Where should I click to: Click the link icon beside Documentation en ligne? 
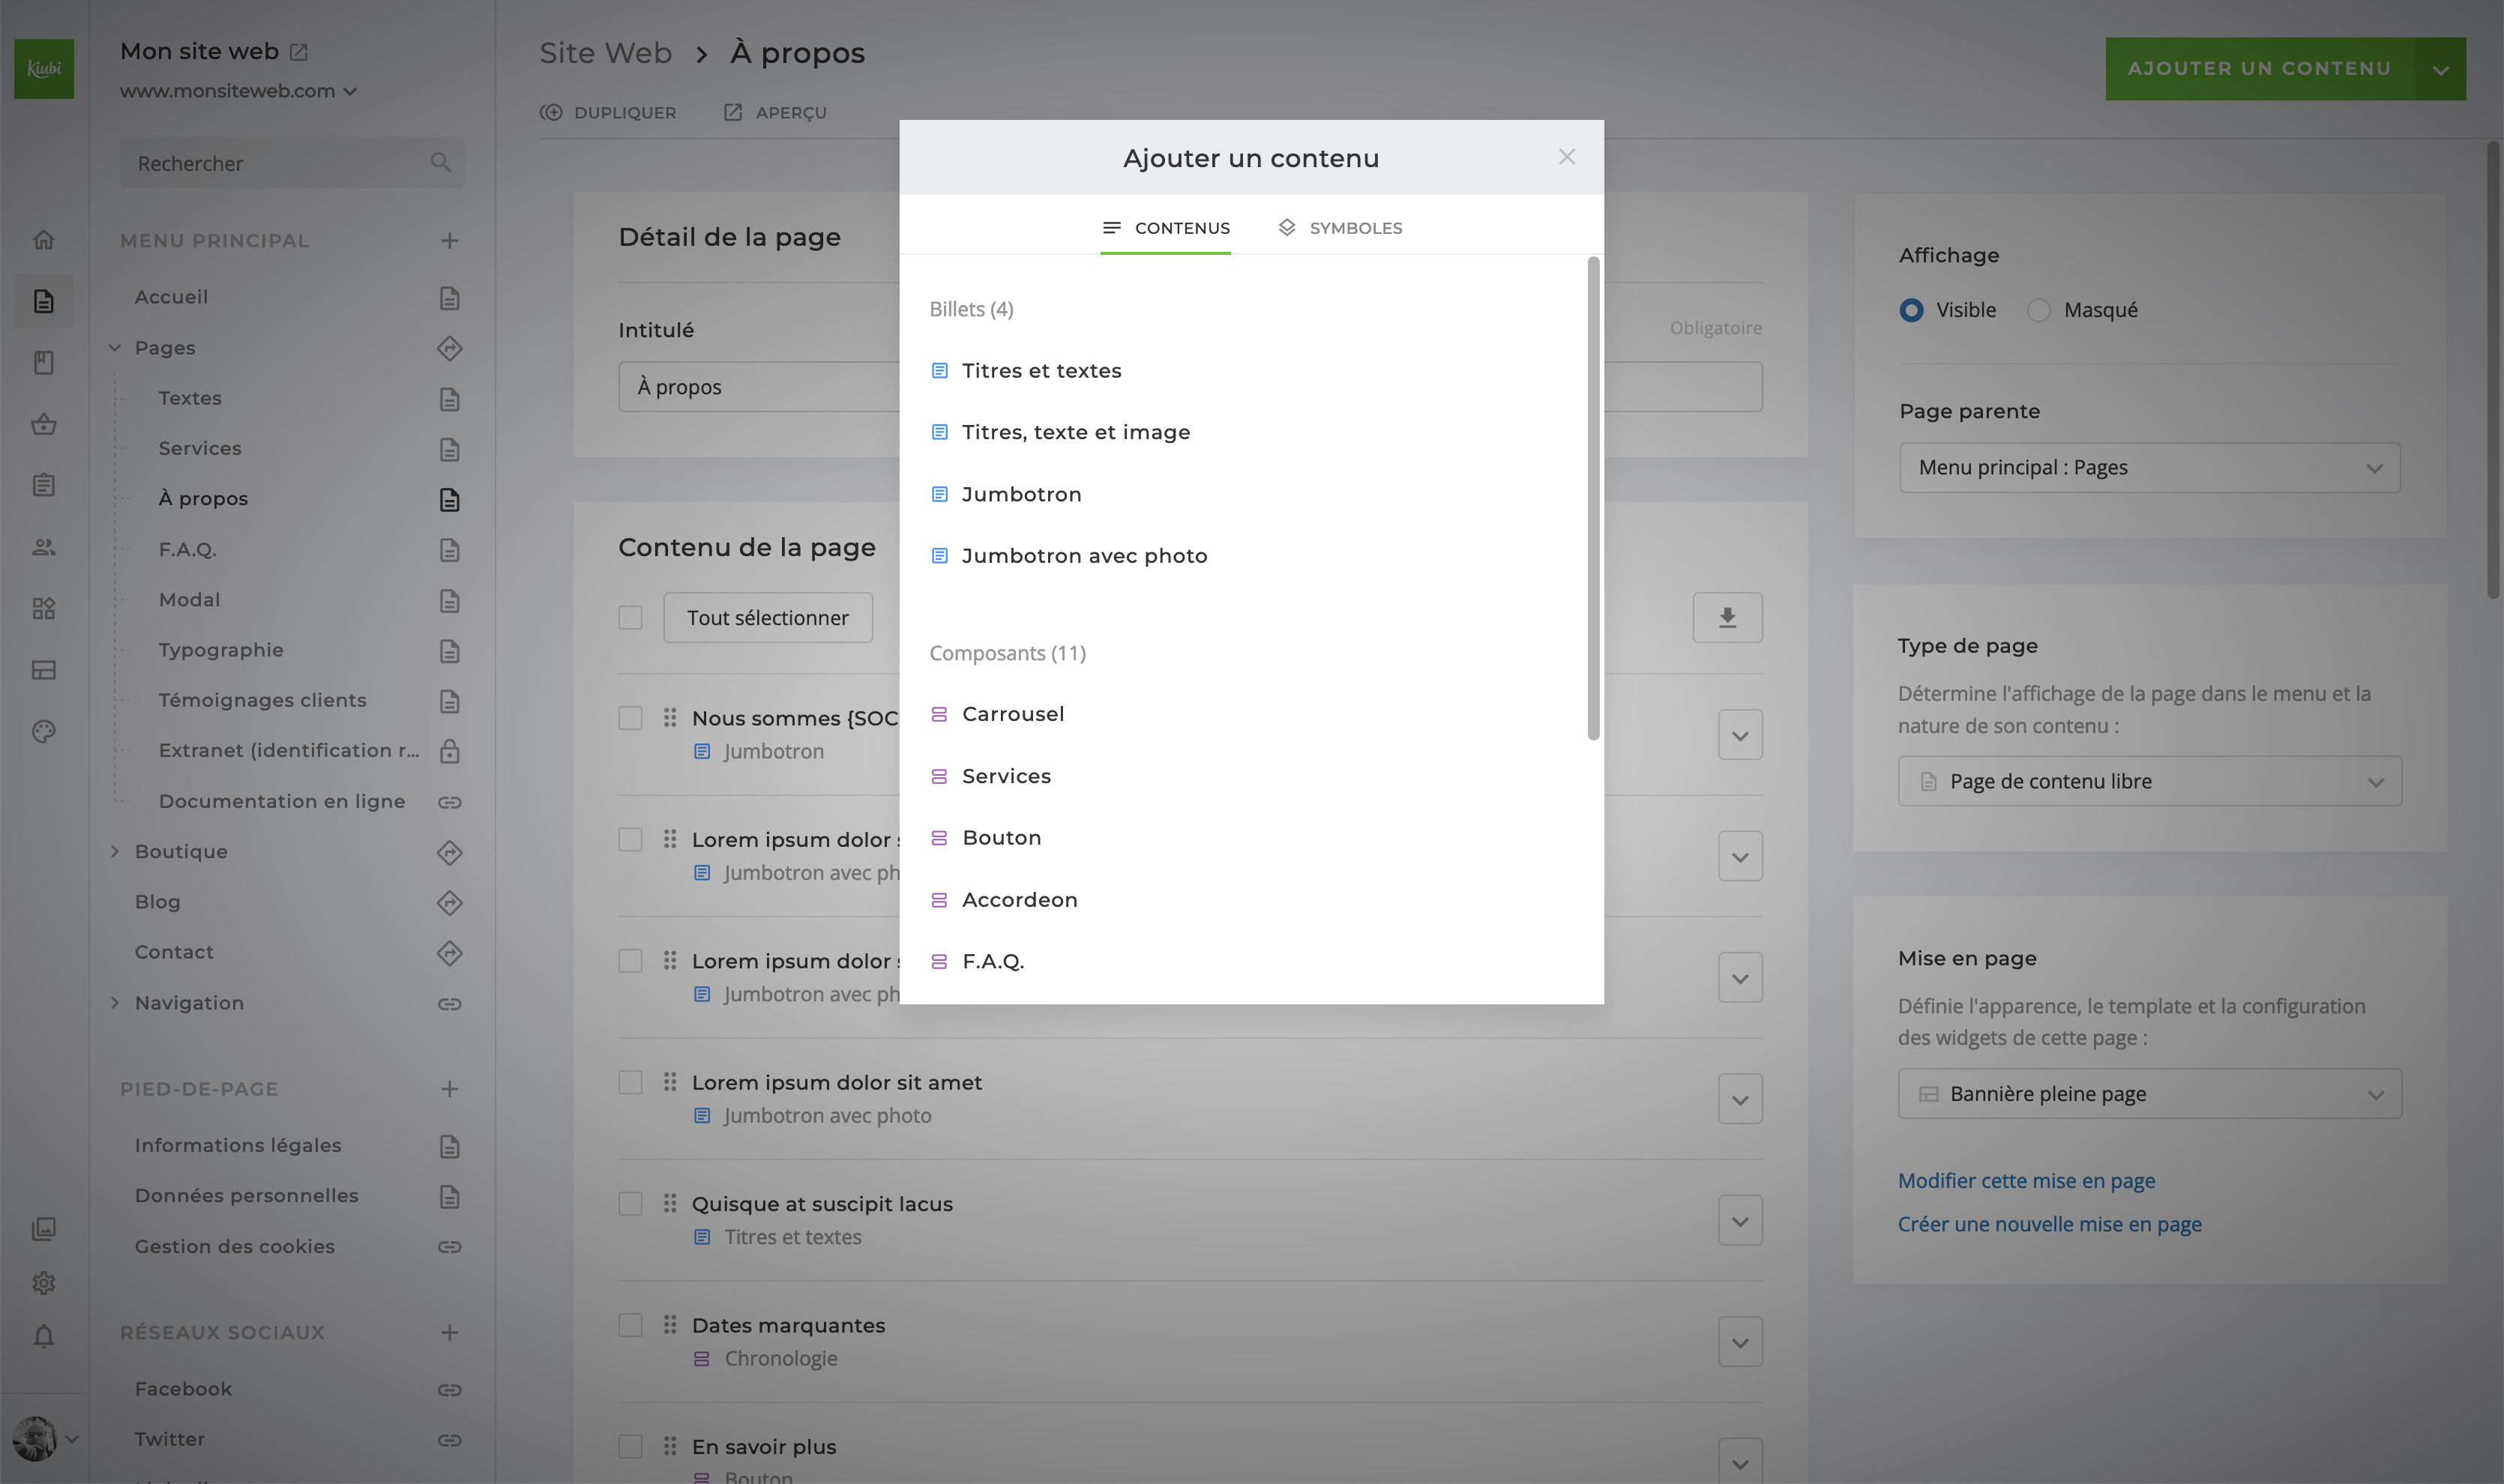click(449, 802)
